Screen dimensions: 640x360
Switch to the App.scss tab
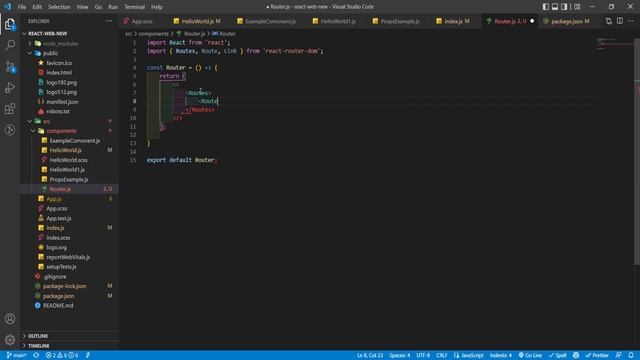142,21
